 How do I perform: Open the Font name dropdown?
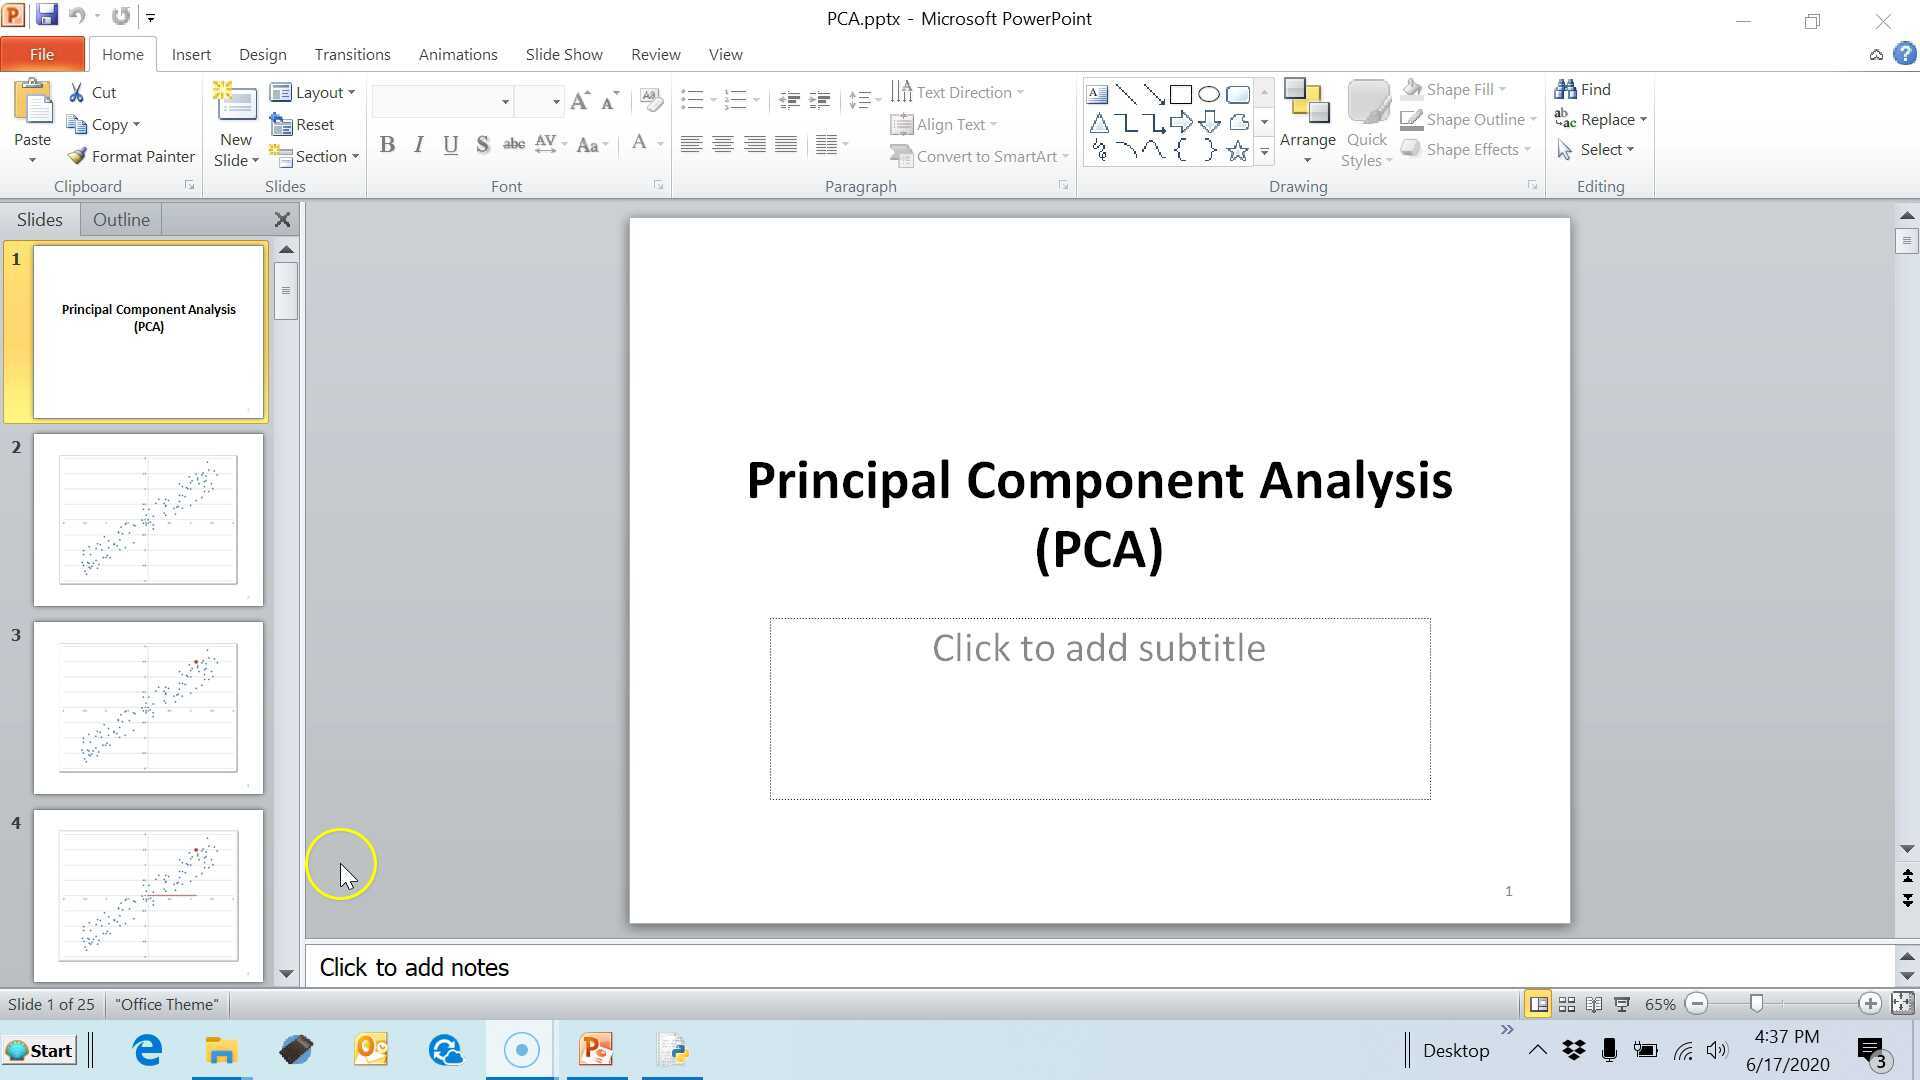[x=505, y=101]
